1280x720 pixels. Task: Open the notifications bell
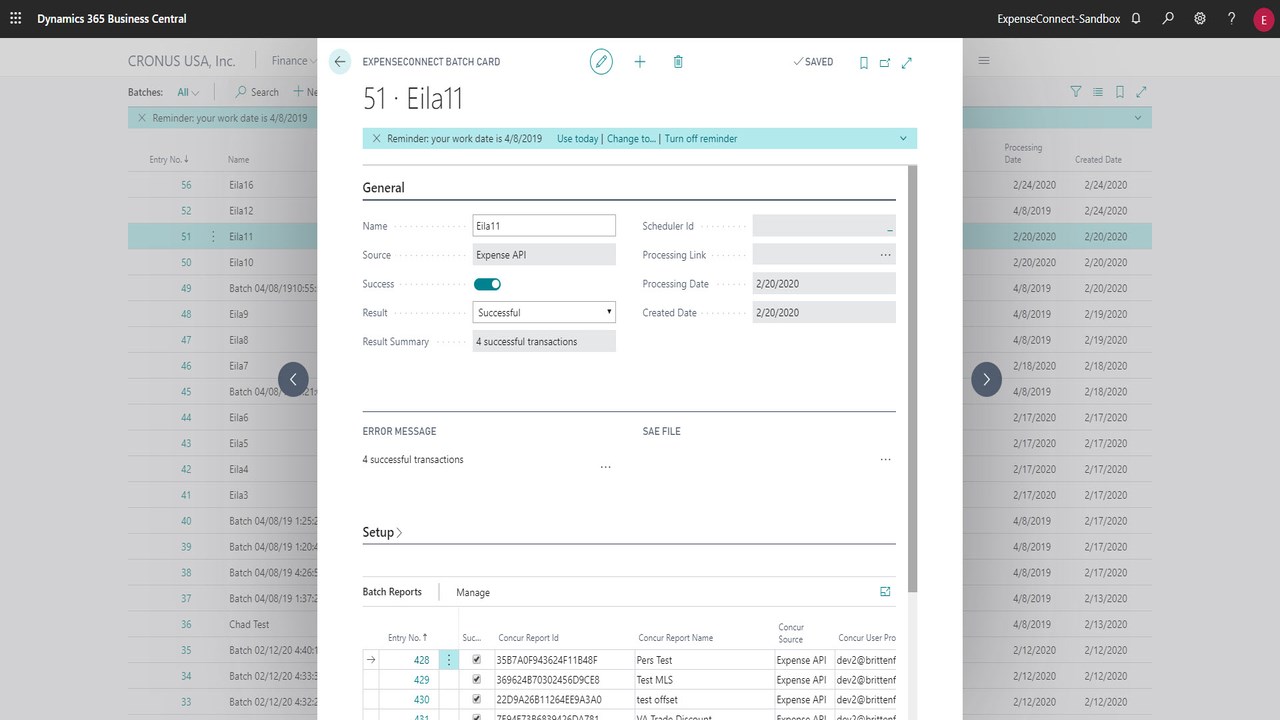(1136, 19)
